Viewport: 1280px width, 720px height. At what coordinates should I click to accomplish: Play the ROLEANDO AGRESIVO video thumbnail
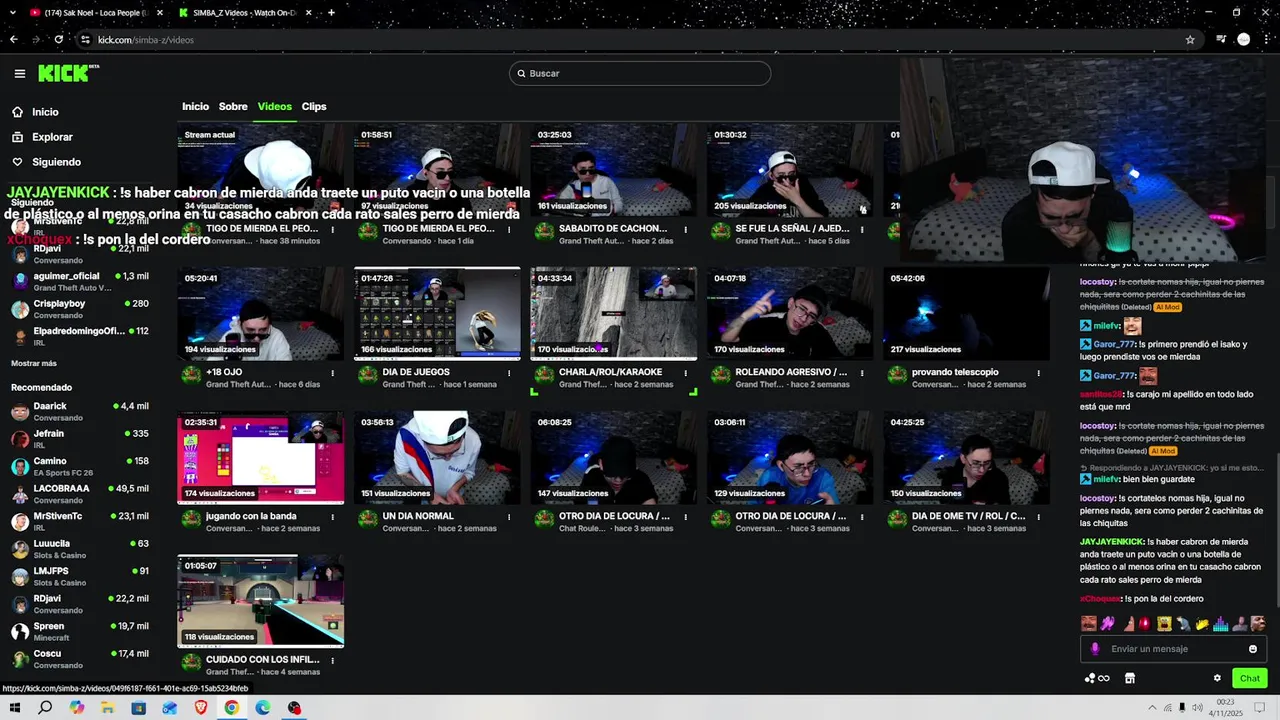click(x=790, y=314)
